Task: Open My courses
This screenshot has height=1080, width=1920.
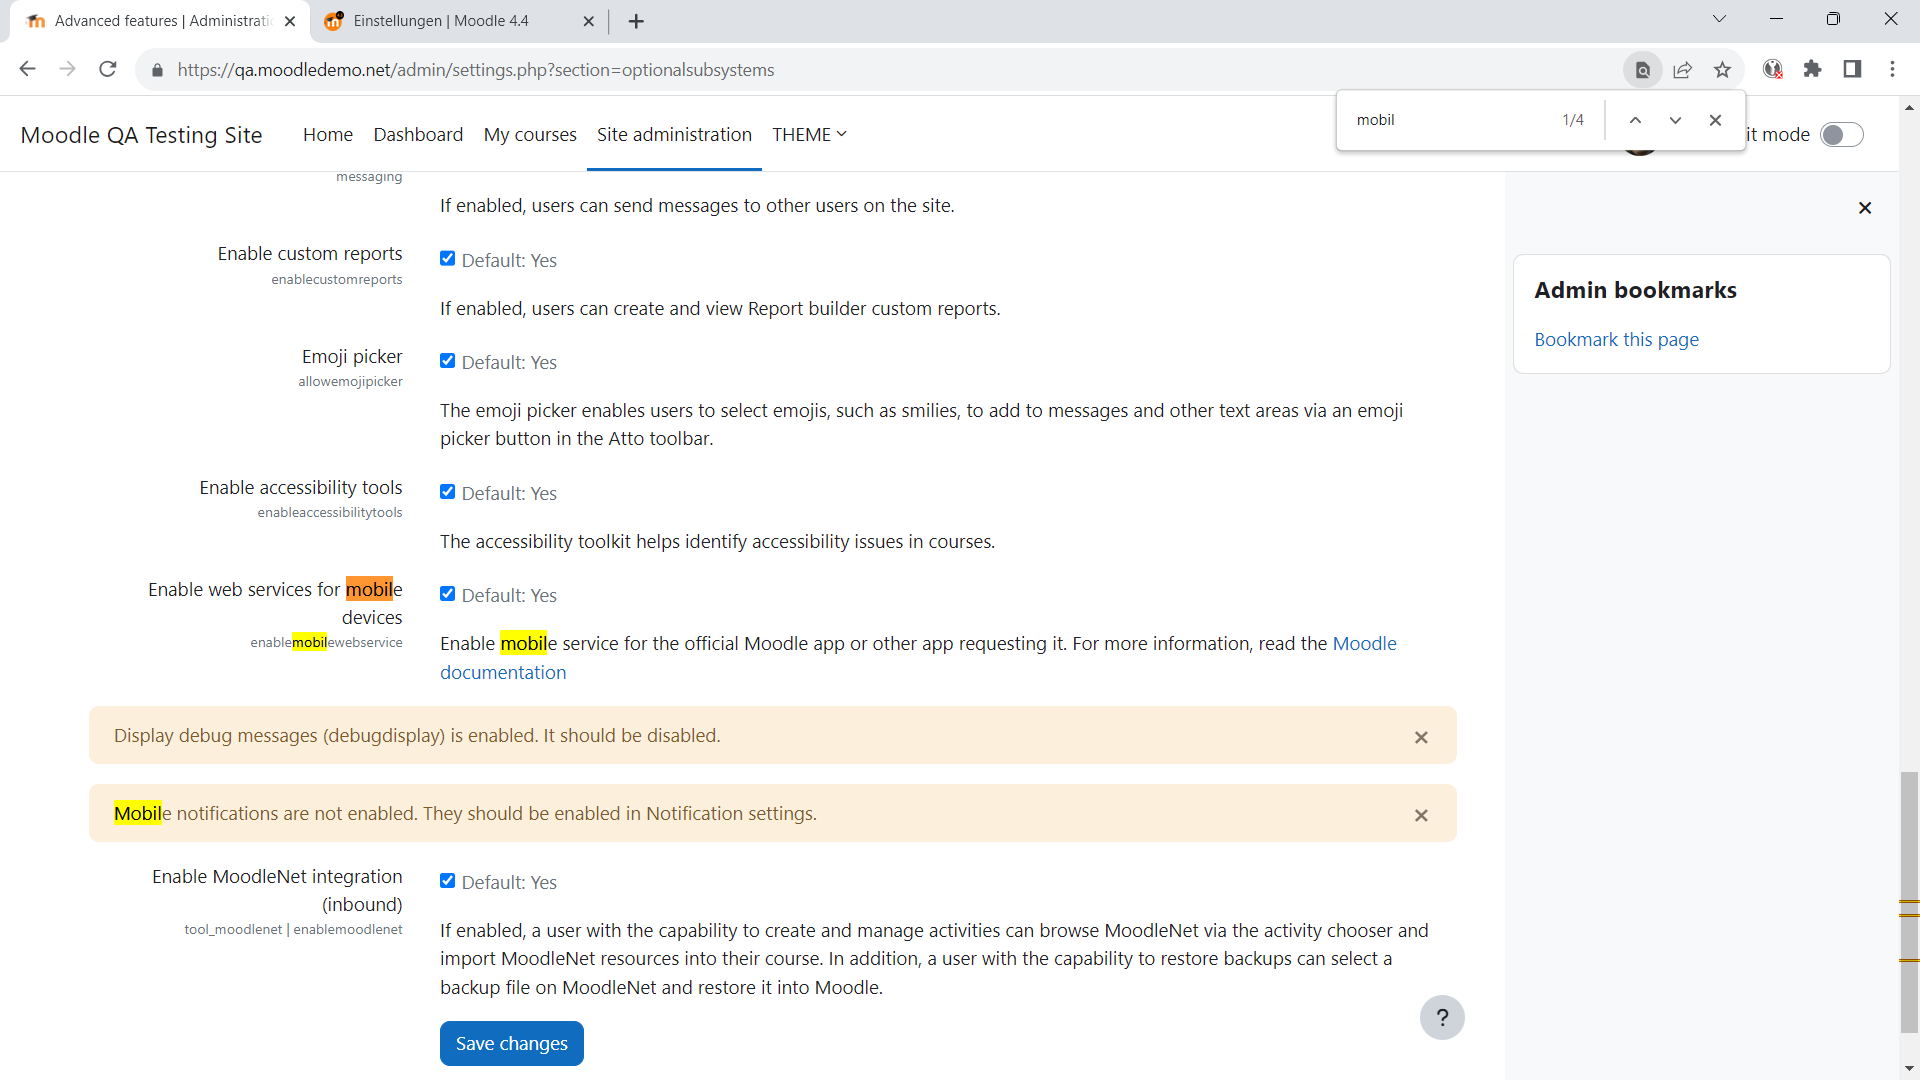Action: point(530,134)
